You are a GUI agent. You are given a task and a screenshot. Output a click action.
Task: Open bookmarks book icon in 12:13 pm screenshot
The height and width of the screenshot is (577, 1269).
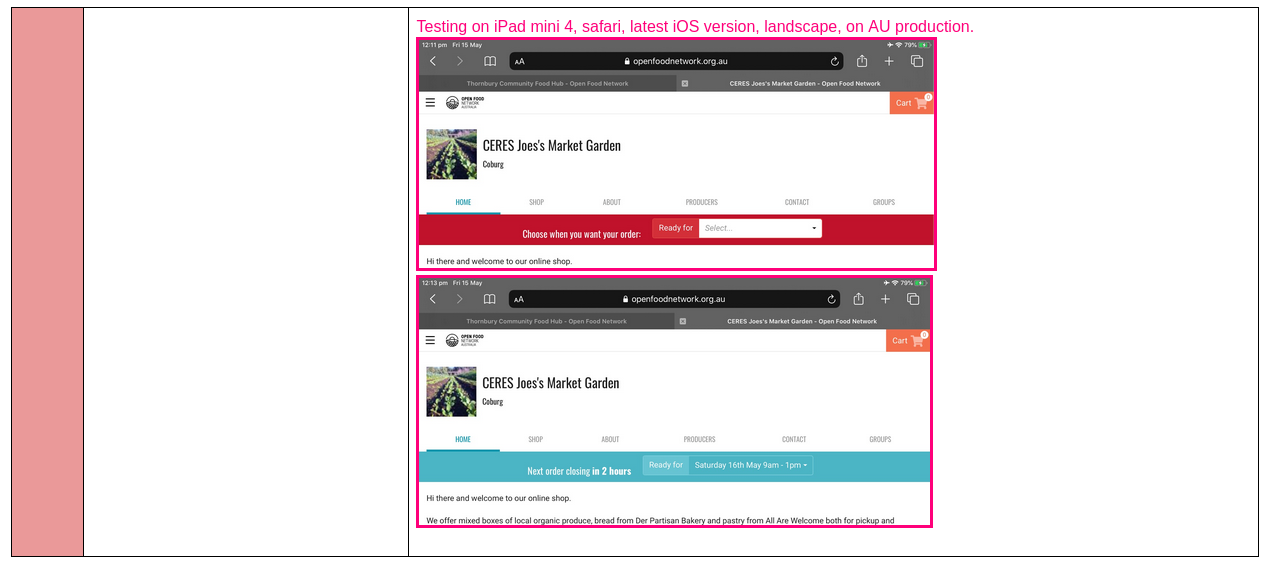pos(489,299)
